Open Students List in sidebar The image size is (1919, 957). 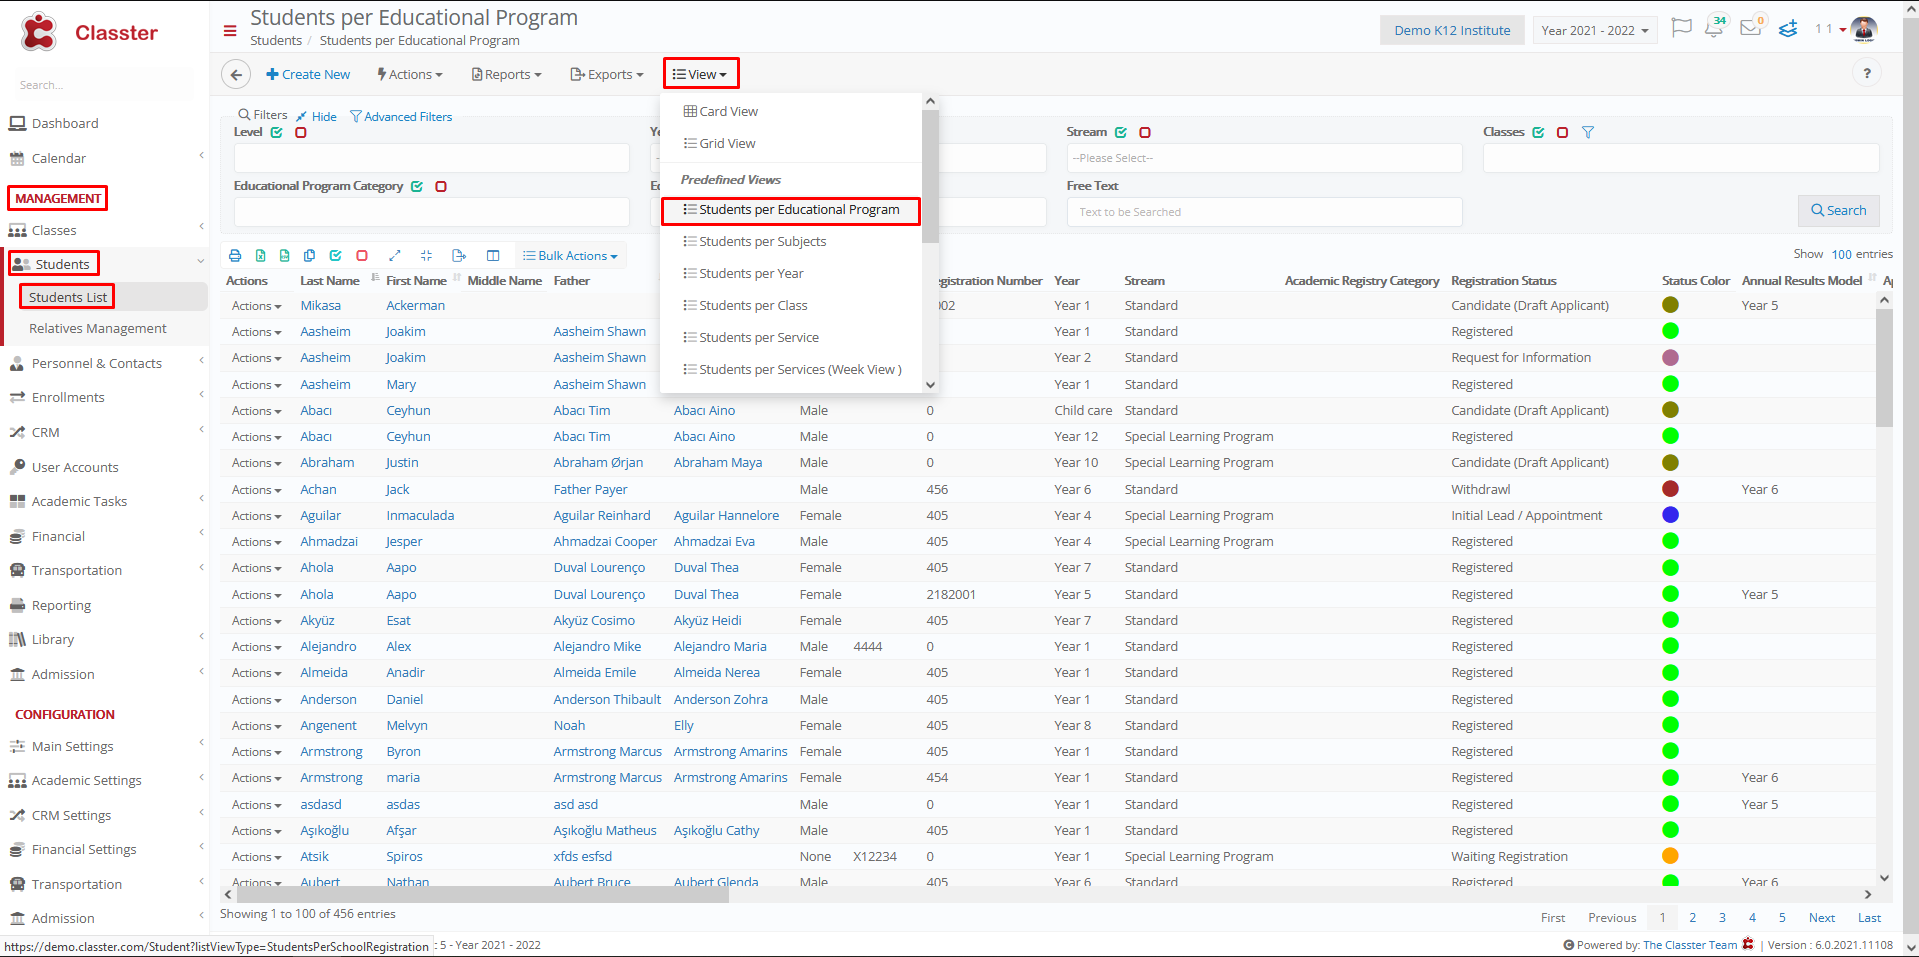tap(68, 297)
